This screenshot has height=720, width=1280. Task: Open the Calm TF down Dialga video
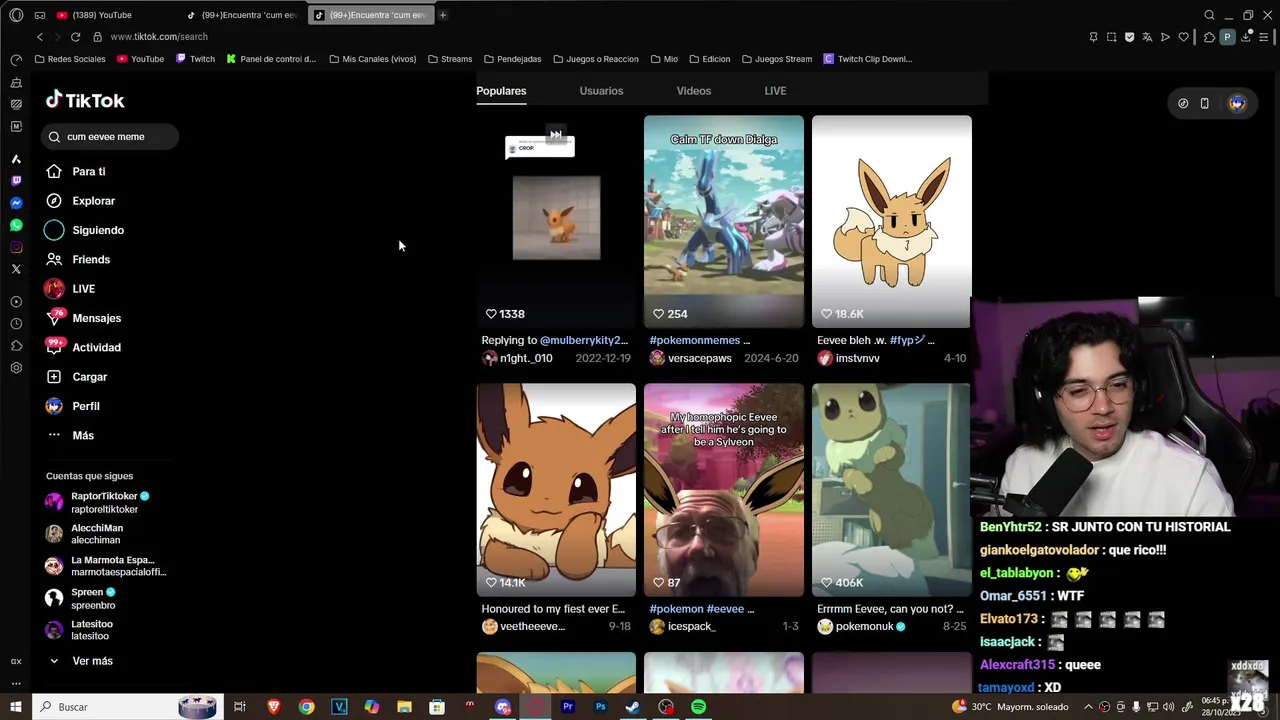click(724, 221)
